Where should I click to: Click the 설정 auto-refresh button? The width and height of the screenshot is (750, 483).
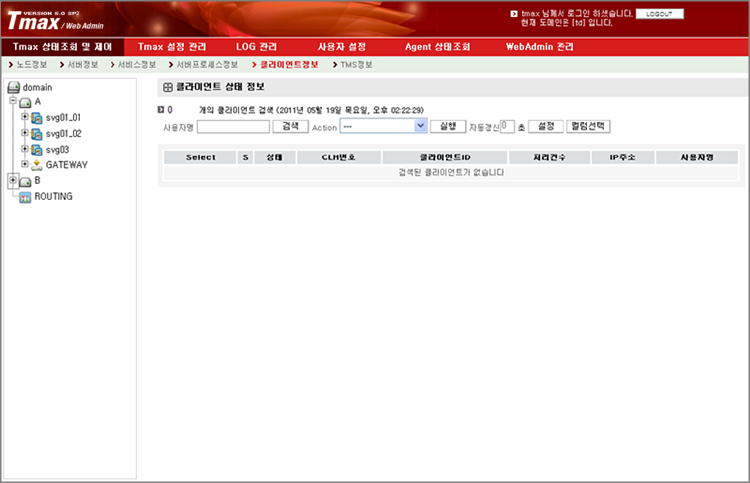pyautogui.click(x=546, y=126)
